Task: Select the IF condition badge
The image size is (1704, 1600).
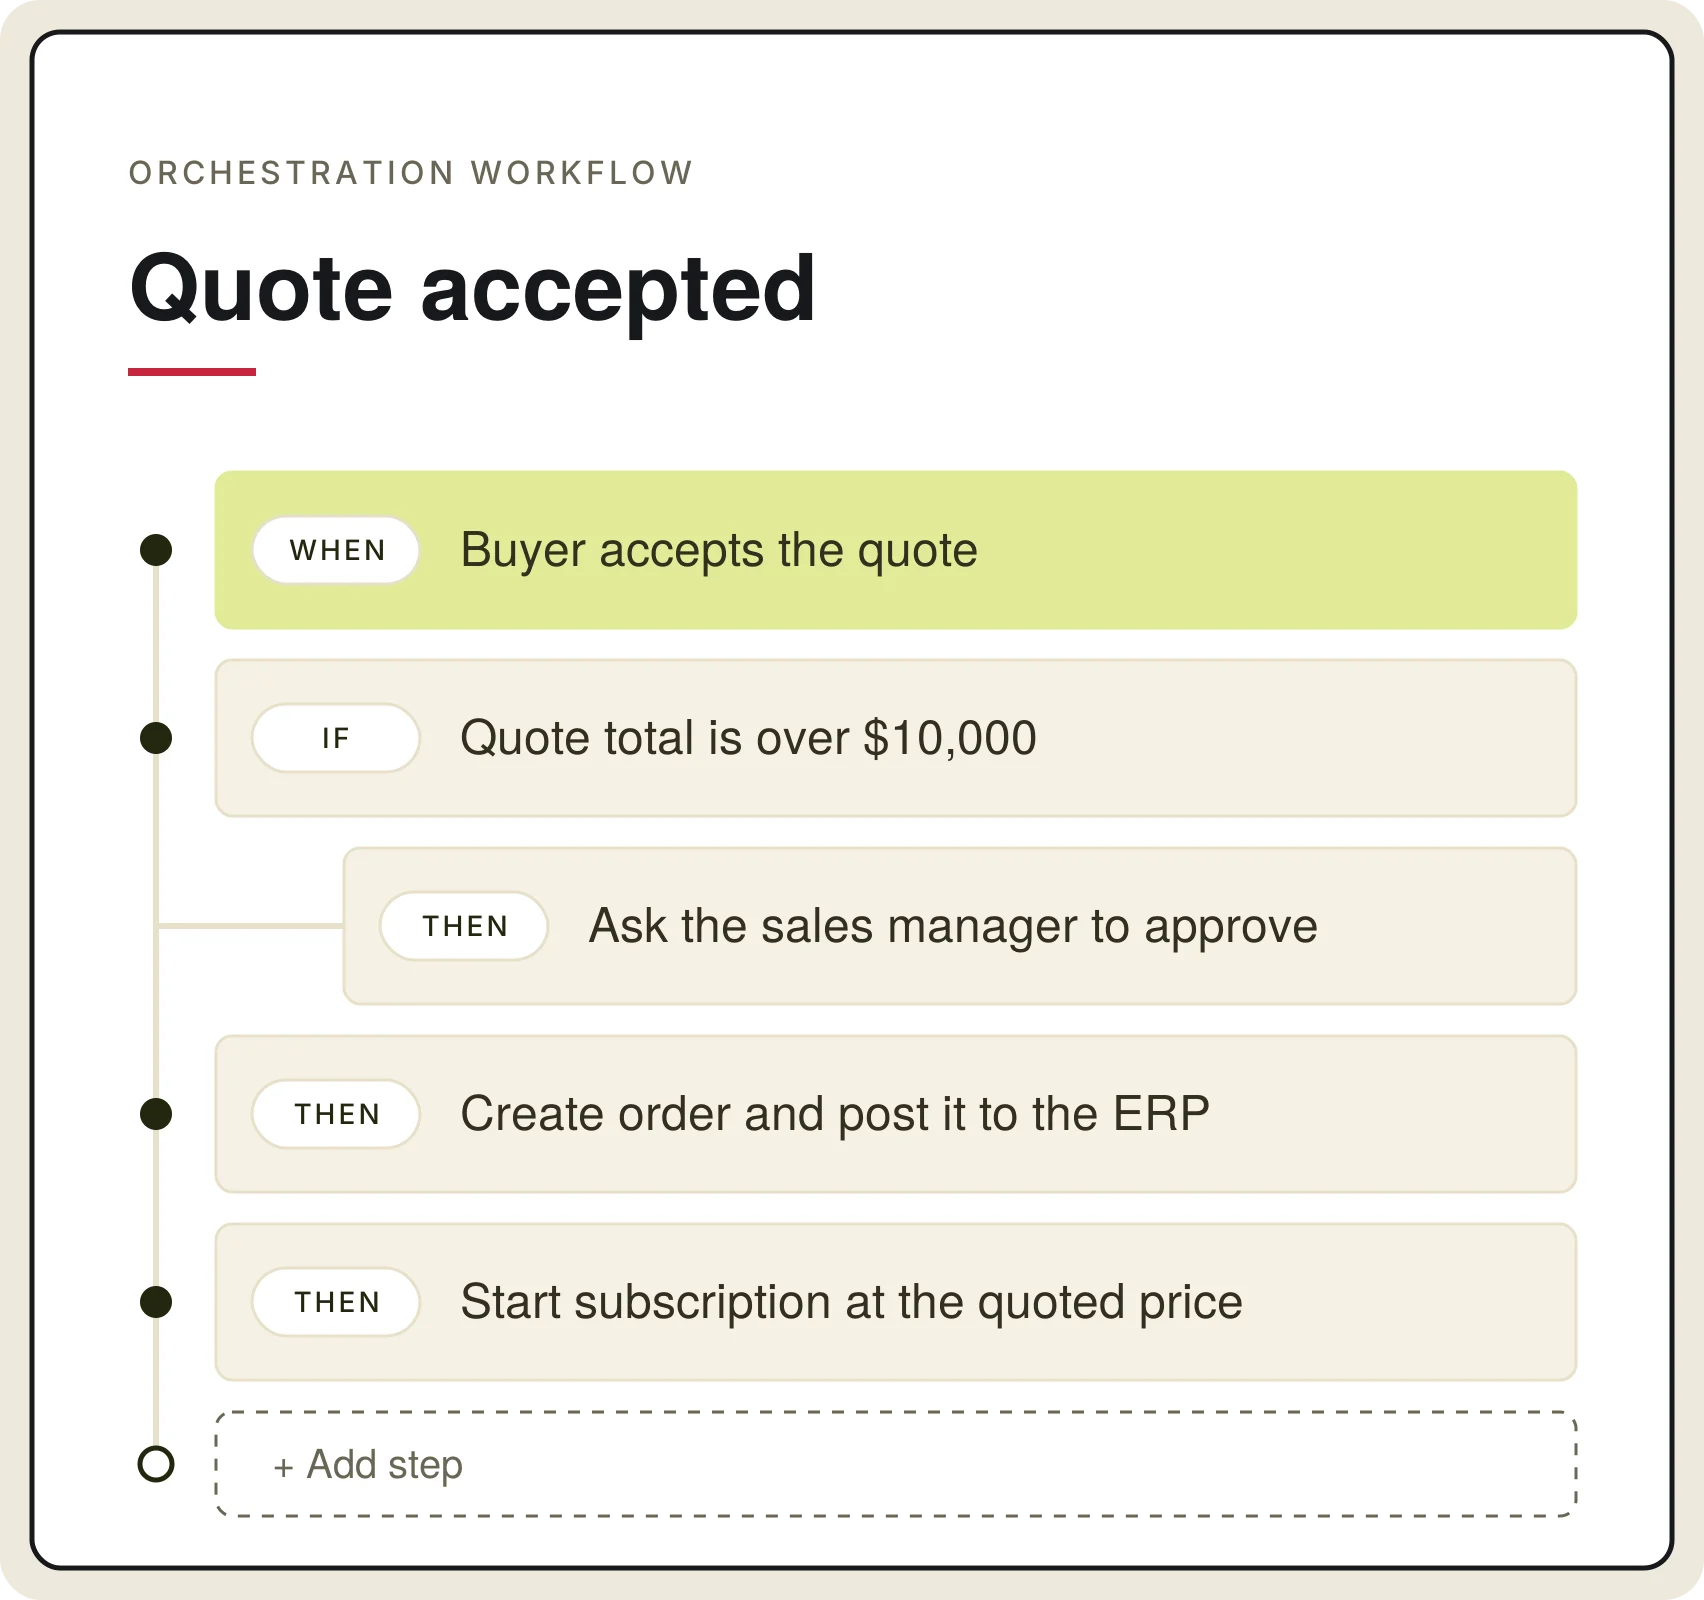Action: [336, 738]
